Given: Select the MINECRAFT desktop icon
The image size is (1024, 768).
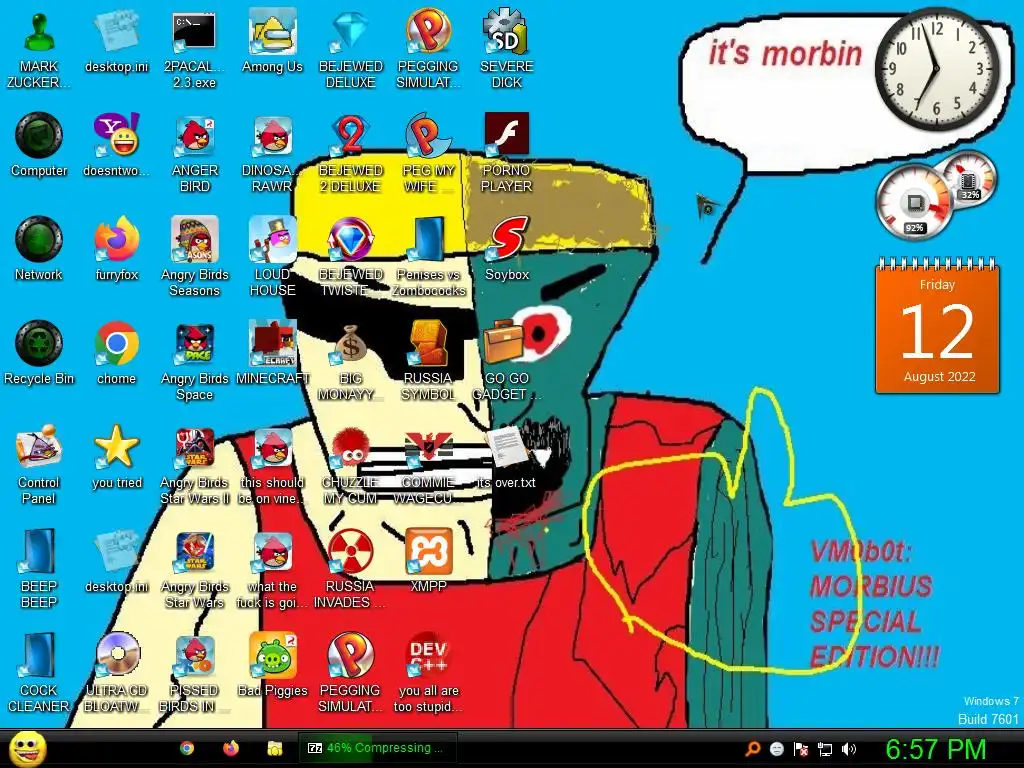Looking at the screenshot, I should (272, 354).
